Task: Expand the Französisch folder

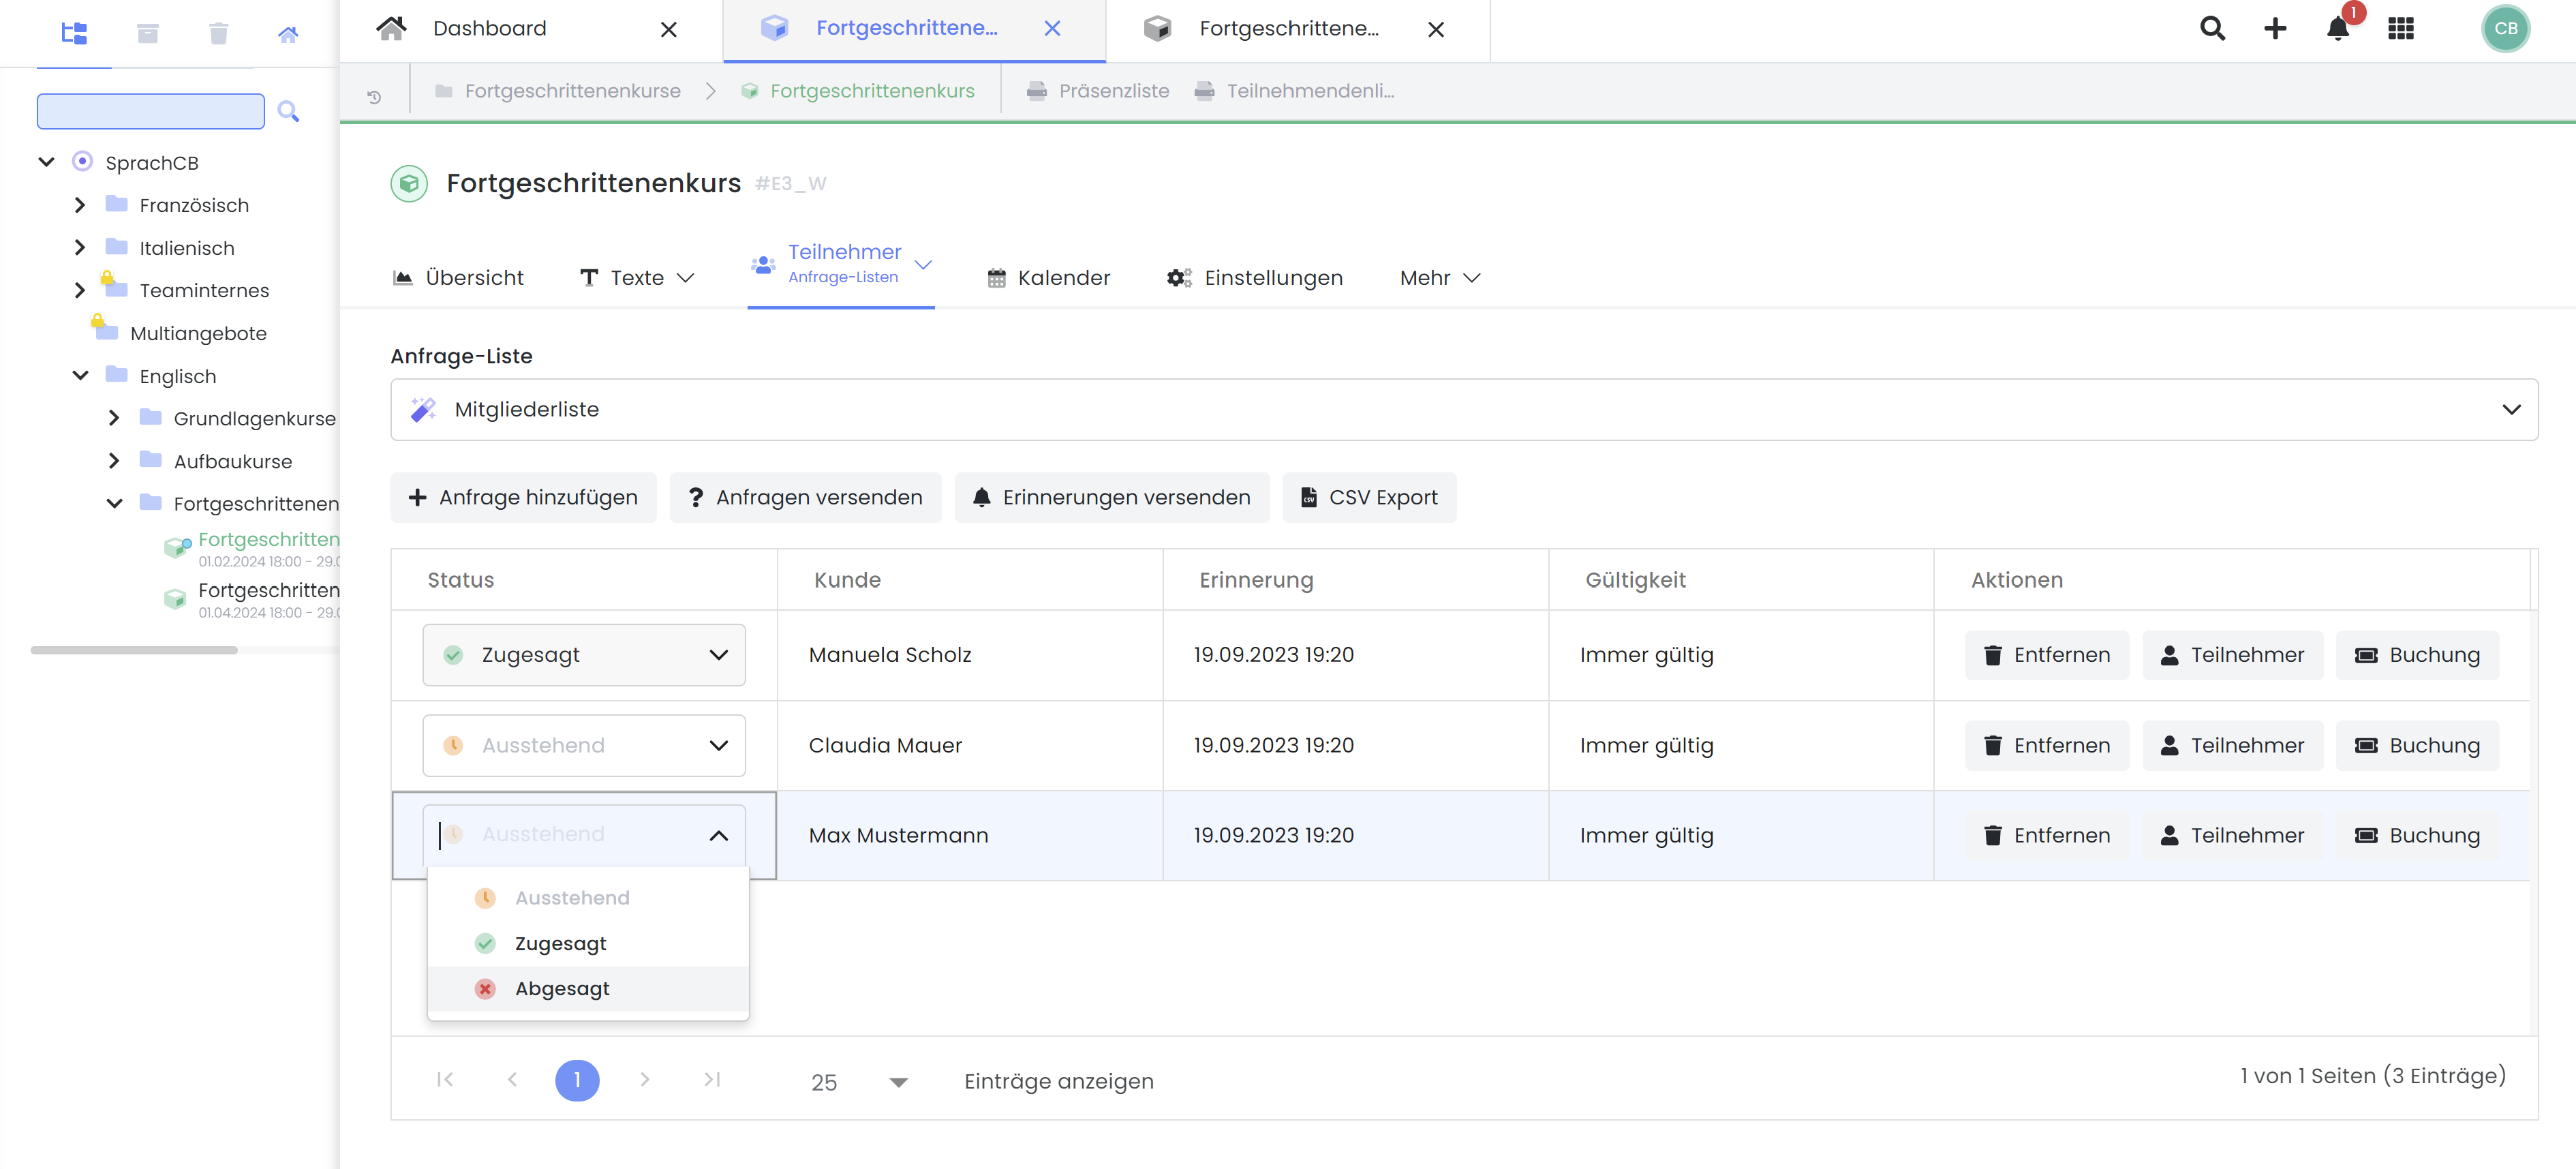Action: coord(80,205)
